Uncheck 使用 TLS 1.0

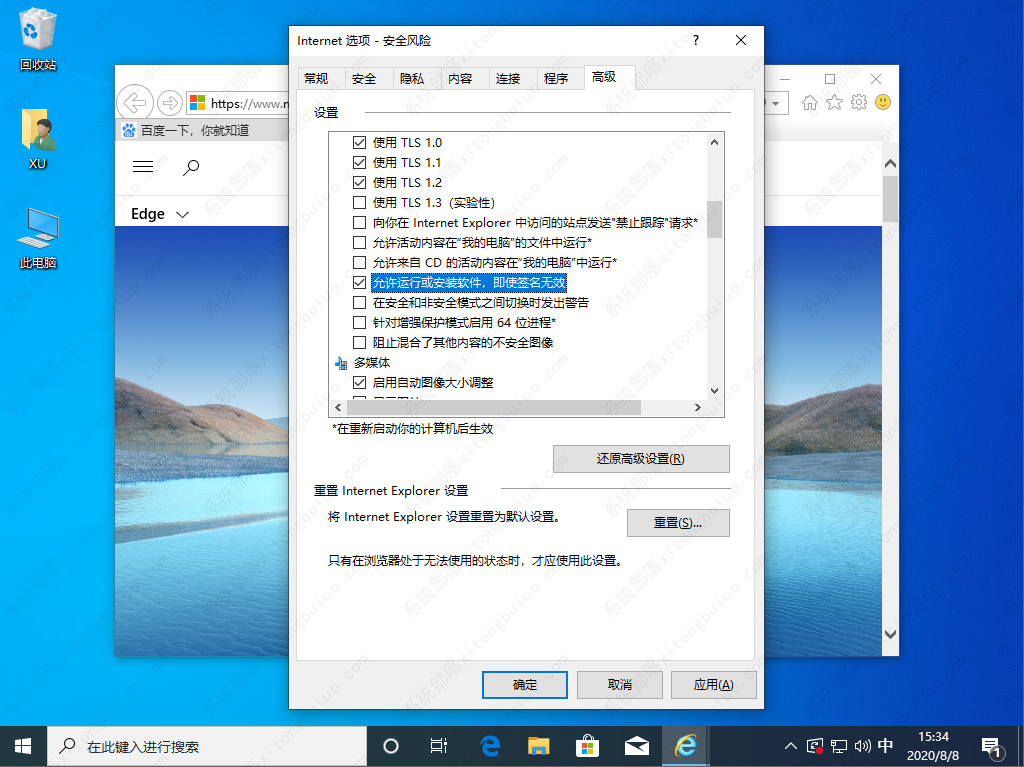click(357, 142)
